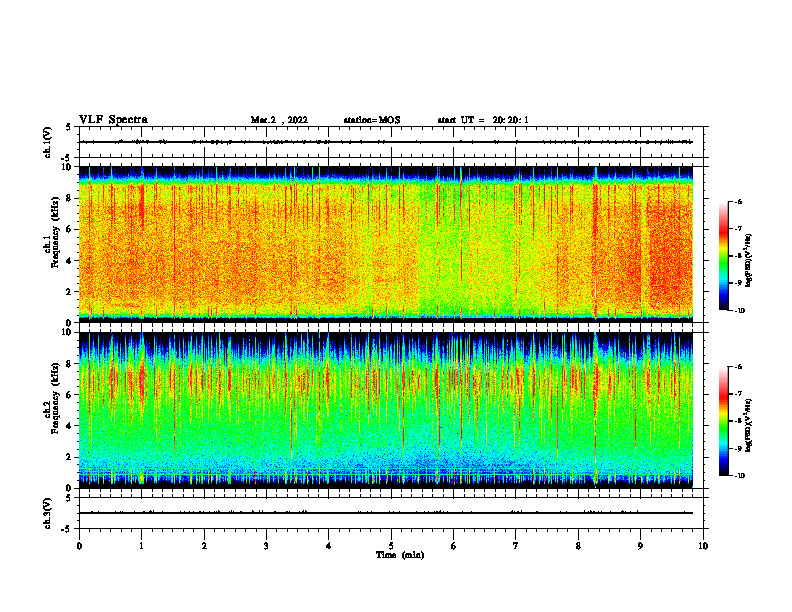The height and width of the screenshot is (612, 792).
Task: Click the "6" kHz tick of ch.2 spectrogram
Action: click(x=70, y=395)
